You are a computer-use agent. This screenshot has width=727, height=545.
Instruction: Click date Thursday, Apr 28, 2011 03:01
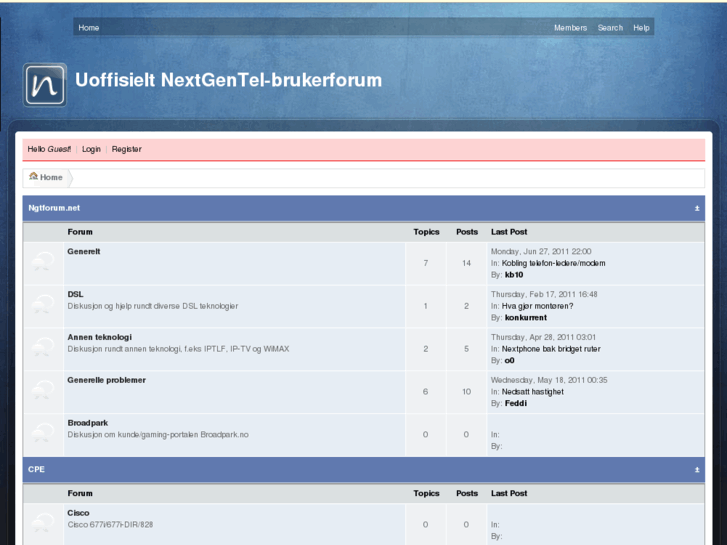pos(543,337)
